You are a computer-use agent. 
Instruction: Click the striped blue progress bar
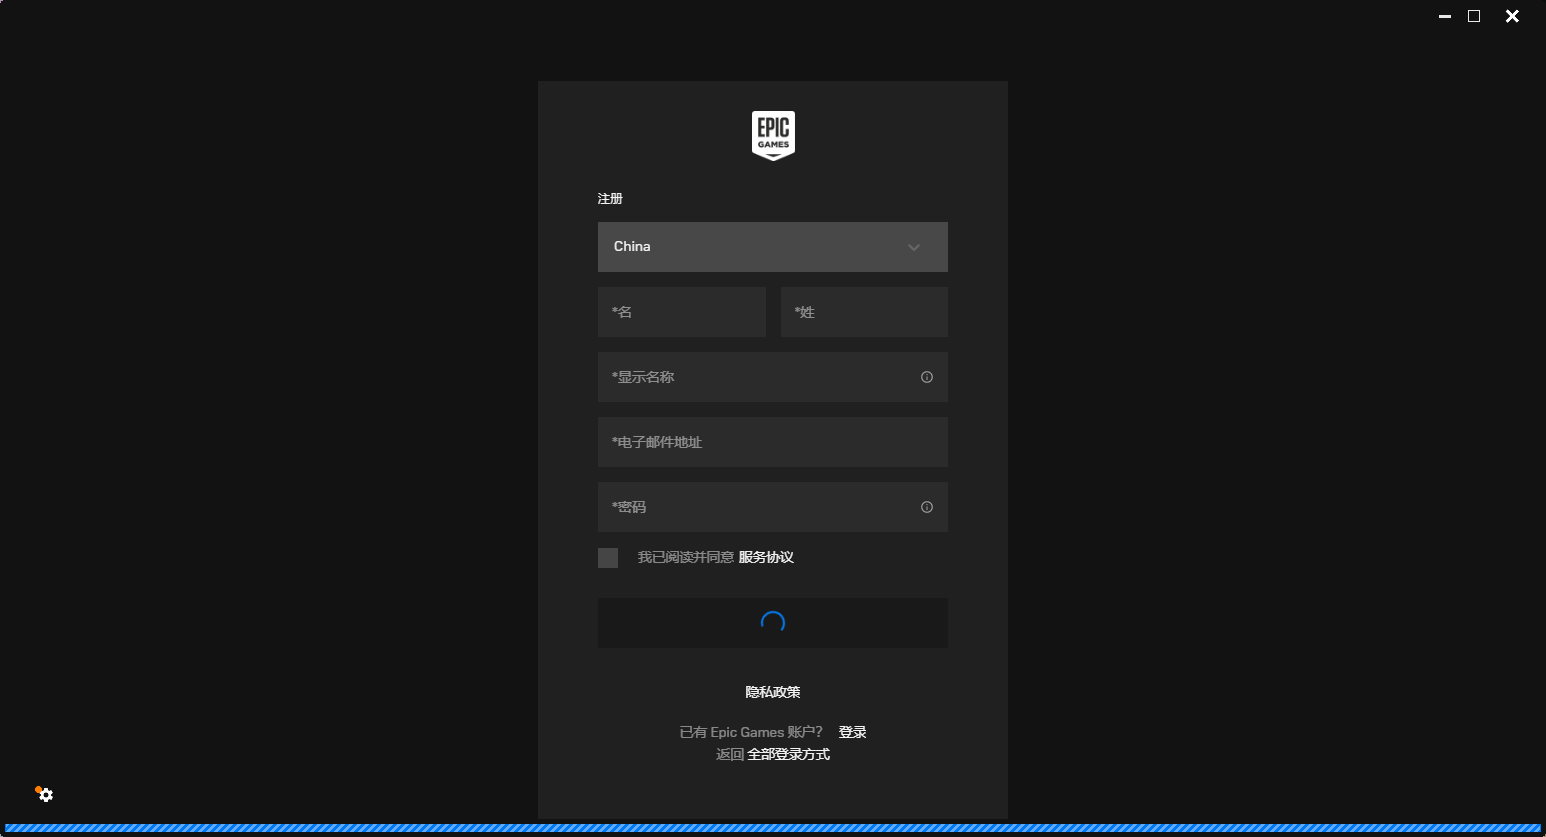point(772,828)
